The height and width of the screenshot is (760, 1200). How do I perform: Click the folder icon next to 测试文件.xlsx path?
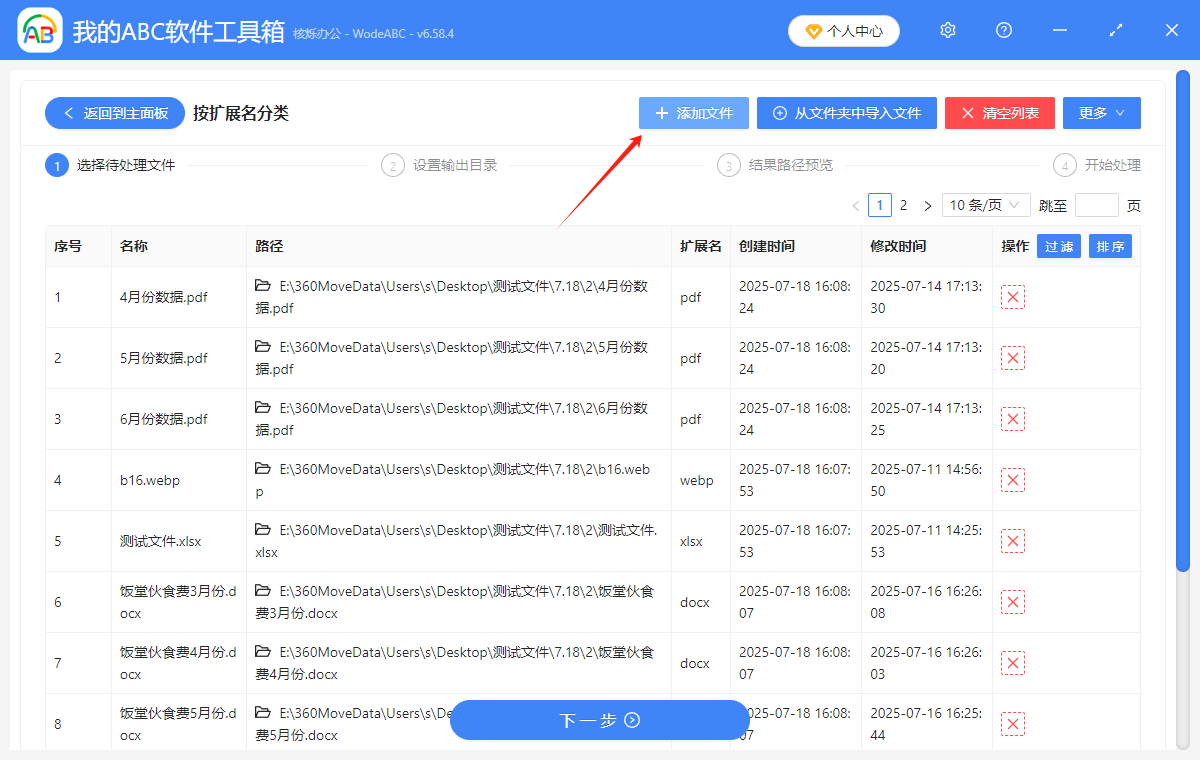tap(264, 530)
